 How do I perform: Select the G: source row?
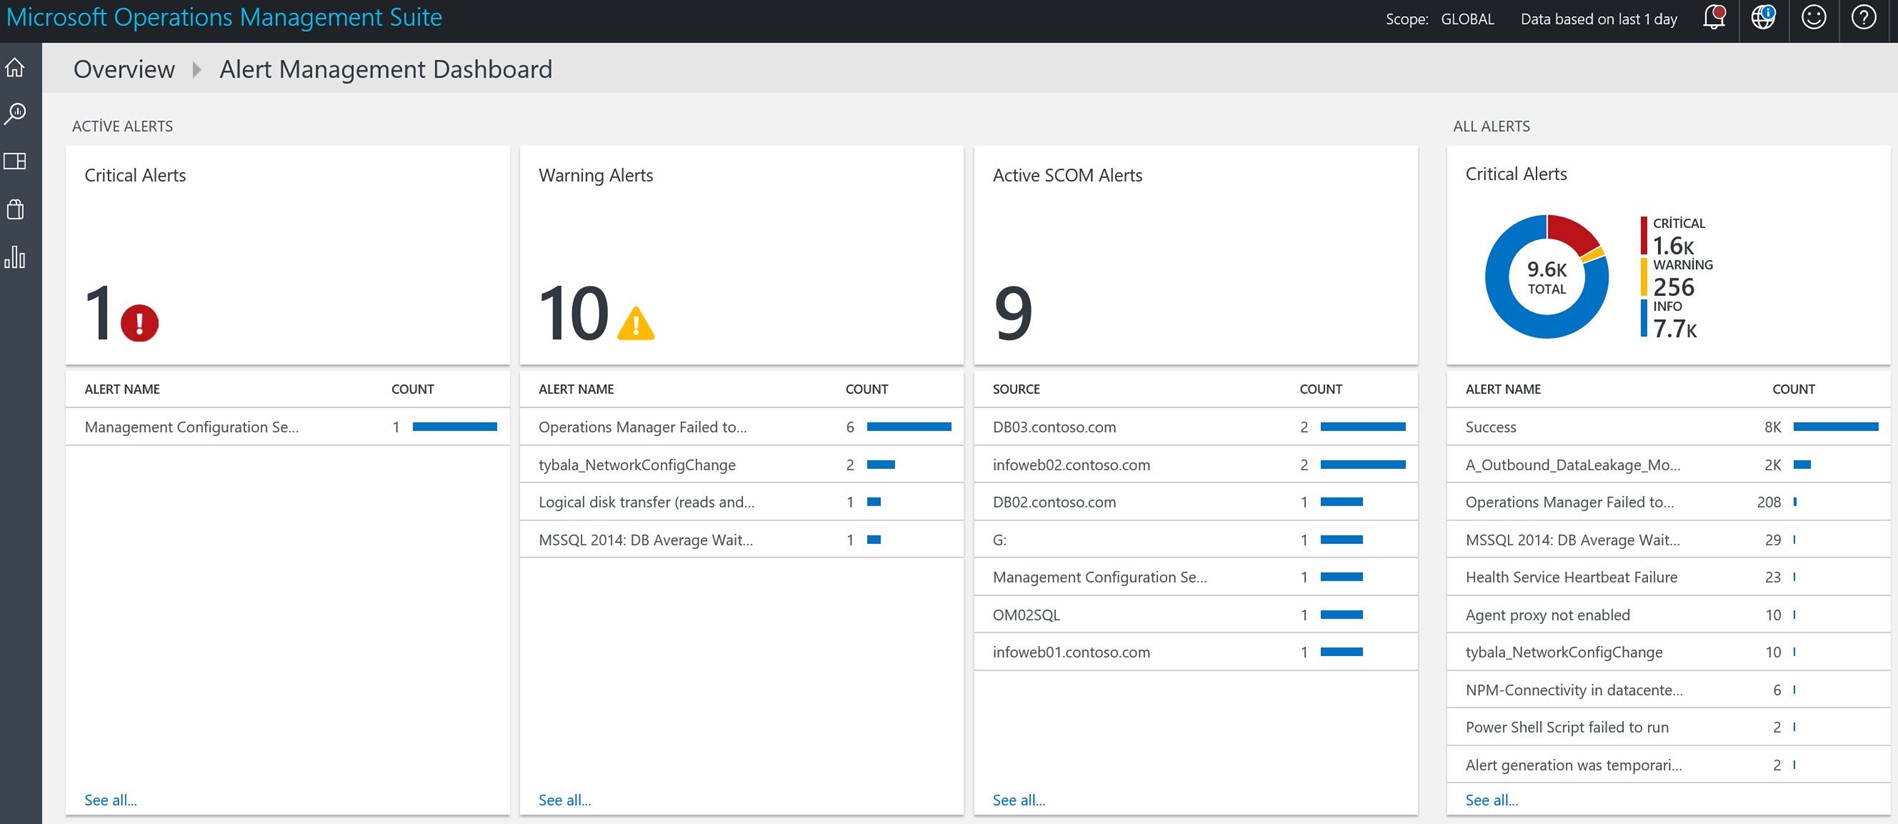point(1196,540)
